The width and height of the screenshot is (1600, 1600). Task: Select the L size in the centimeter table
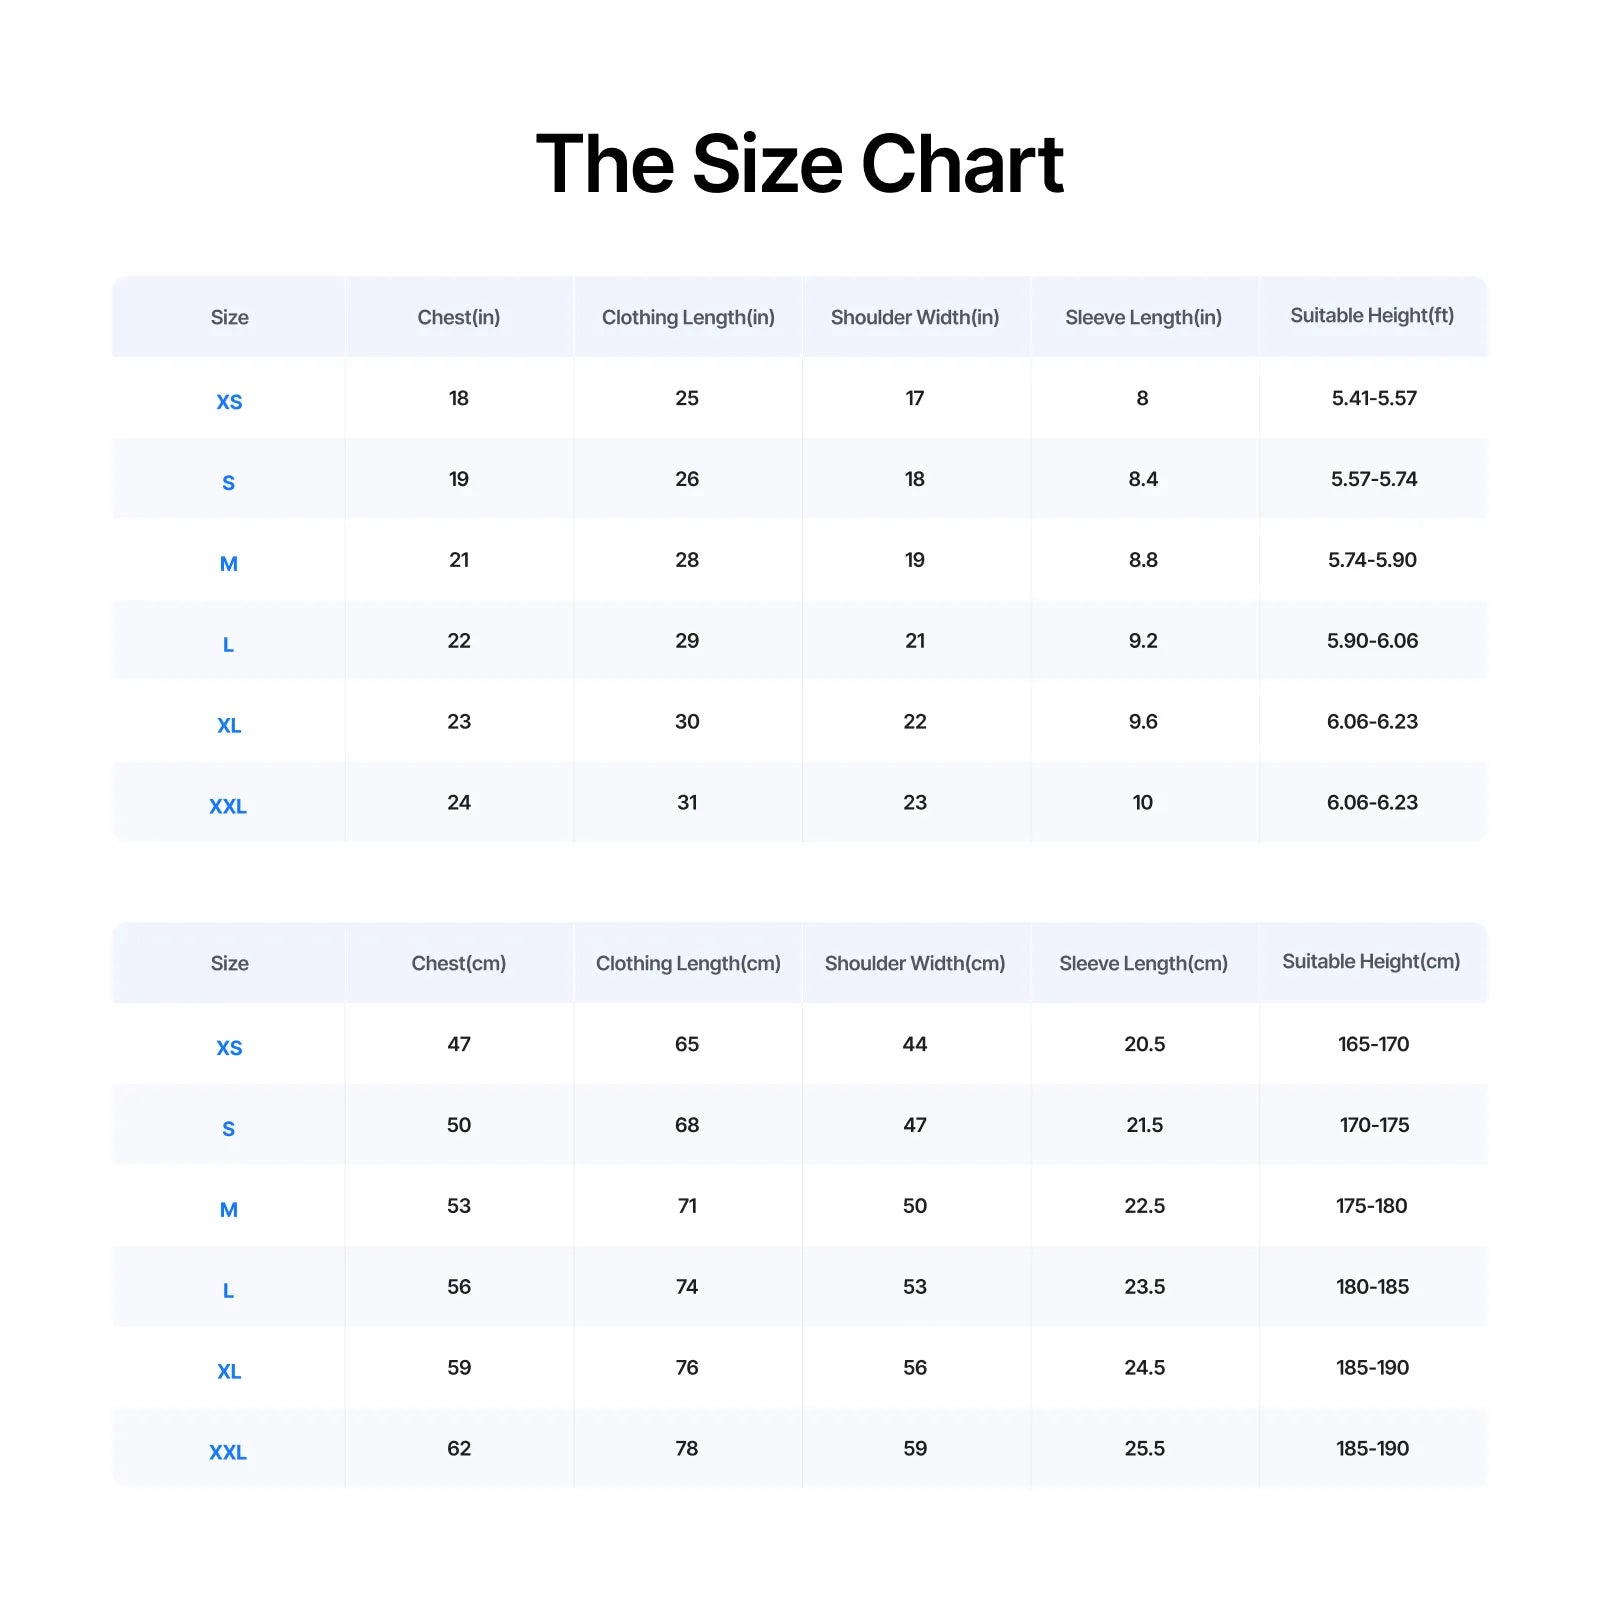(x=229, y=1291)
